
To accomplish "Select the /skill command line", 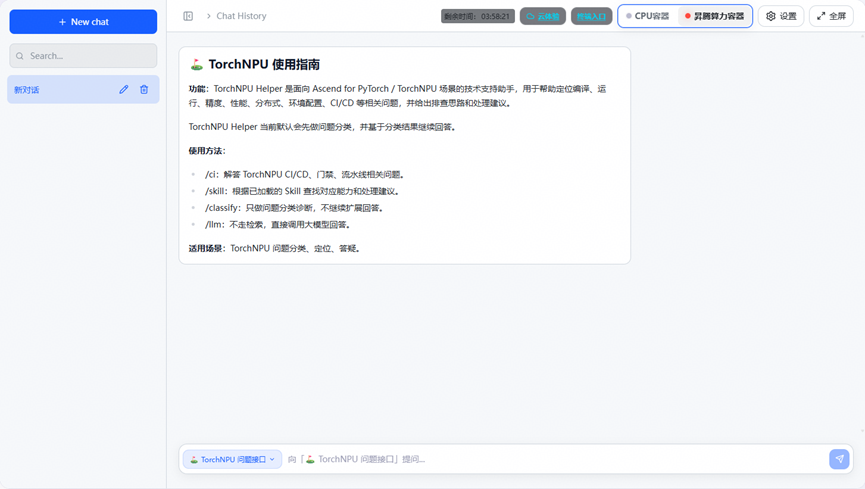I will pyautogui.click(x=302, y=191).
